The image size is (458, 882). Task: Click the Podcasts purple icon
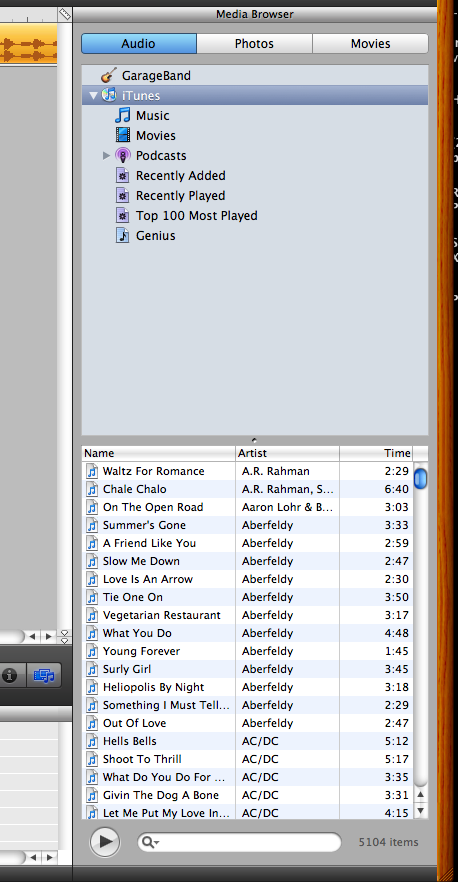pos(123,155)
